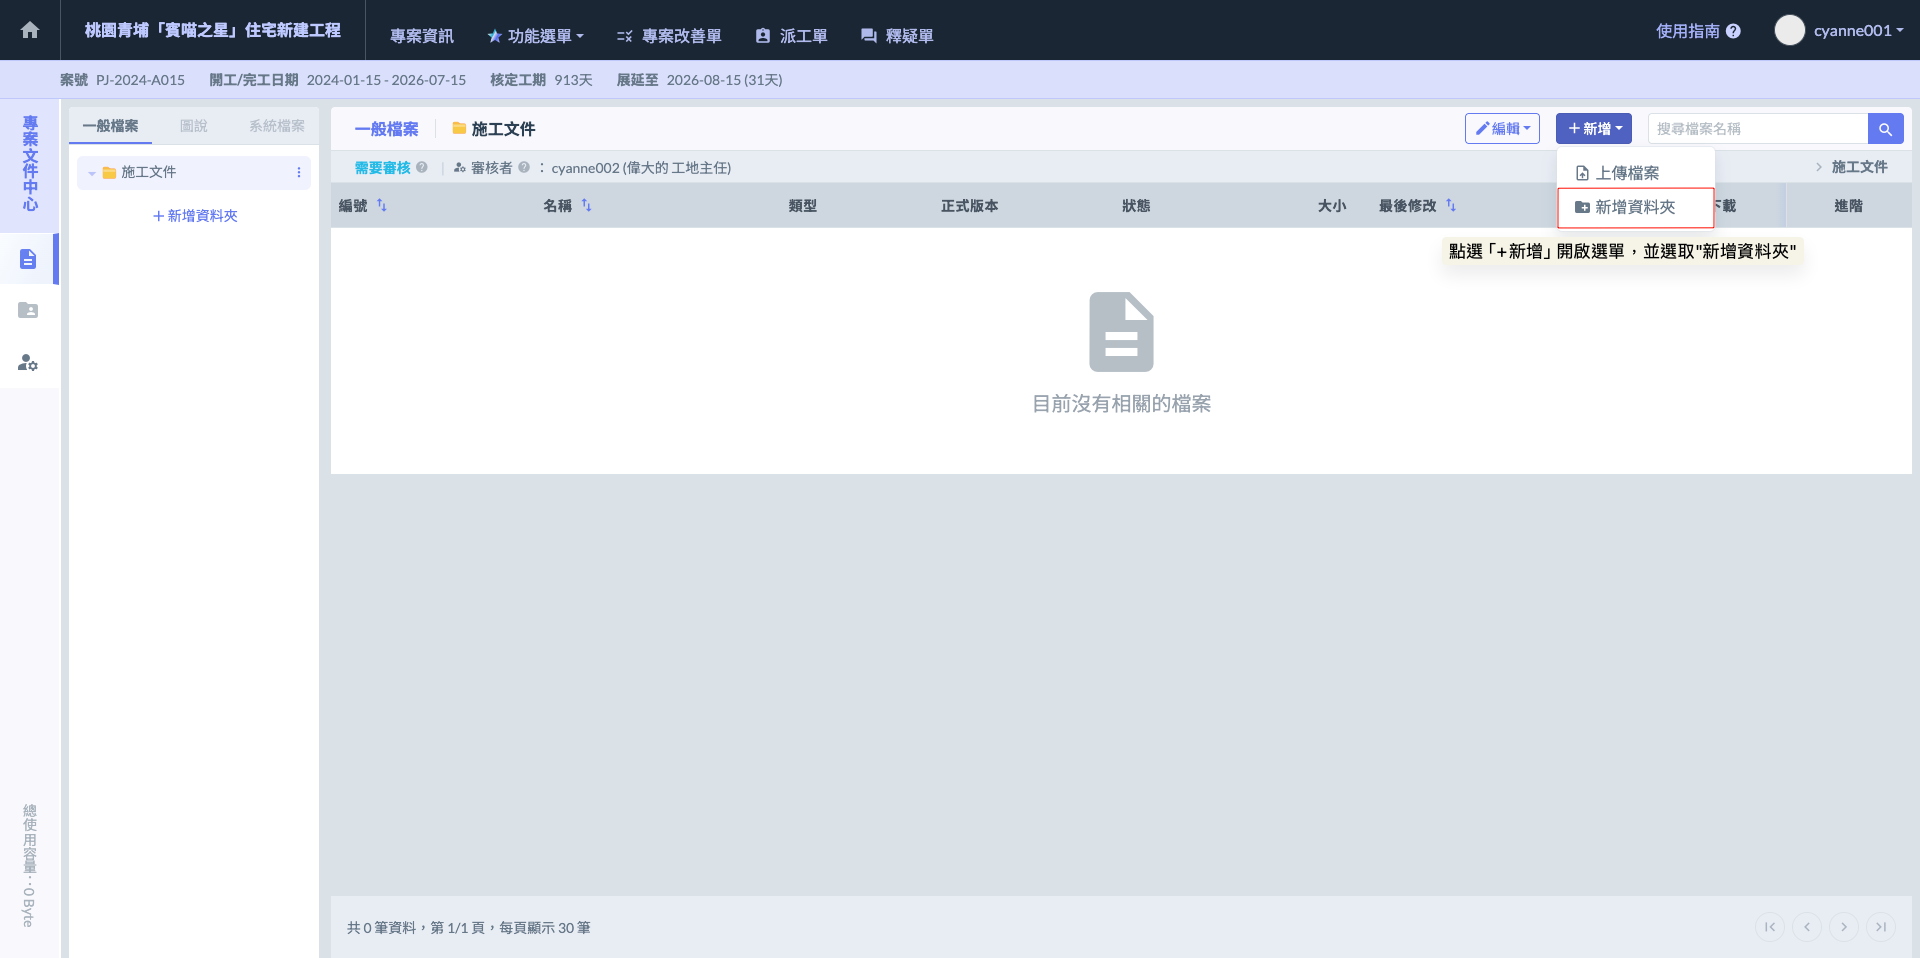
Task: Open the user settings sidebar icon
Action: pyautogui.click(x=28, y=362)
